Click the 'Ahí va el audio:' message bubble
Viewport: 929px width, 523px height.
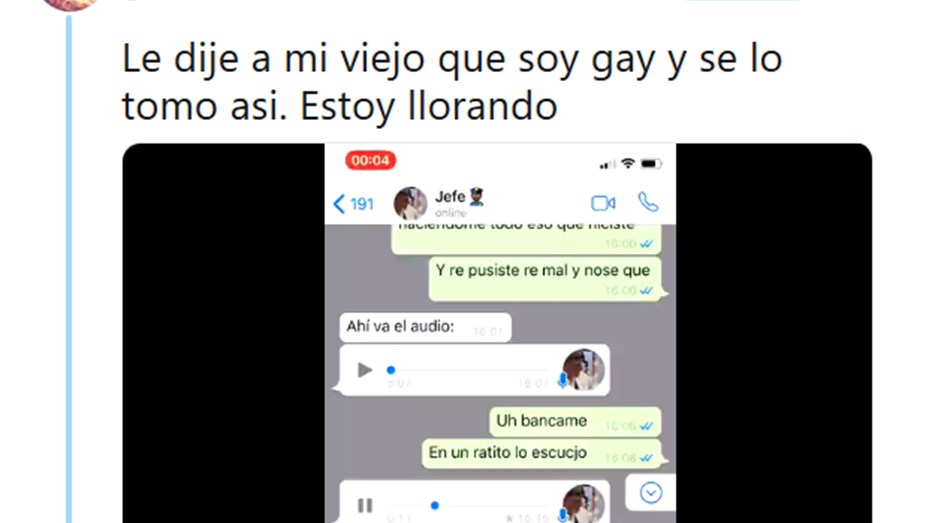(425, 328)
